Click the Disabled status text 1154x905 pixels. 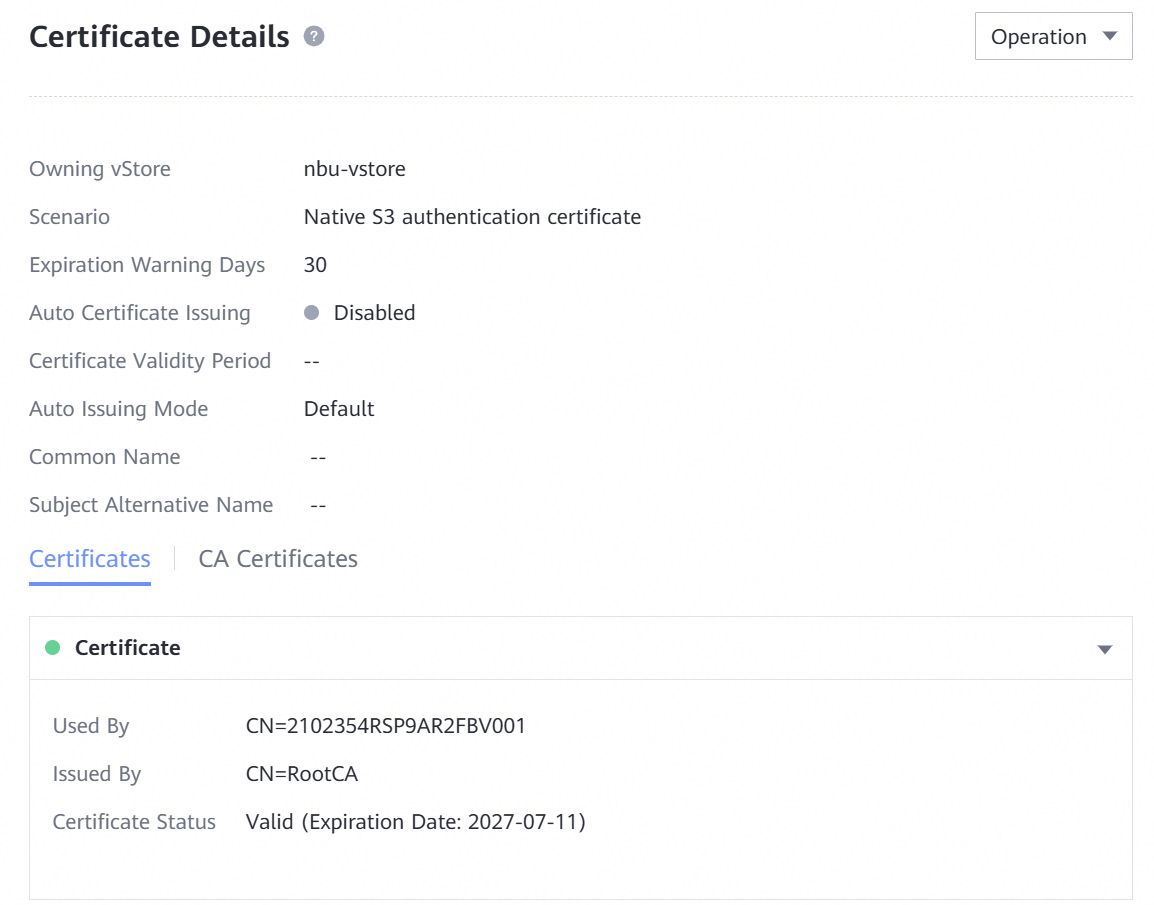tap(375, 313)
